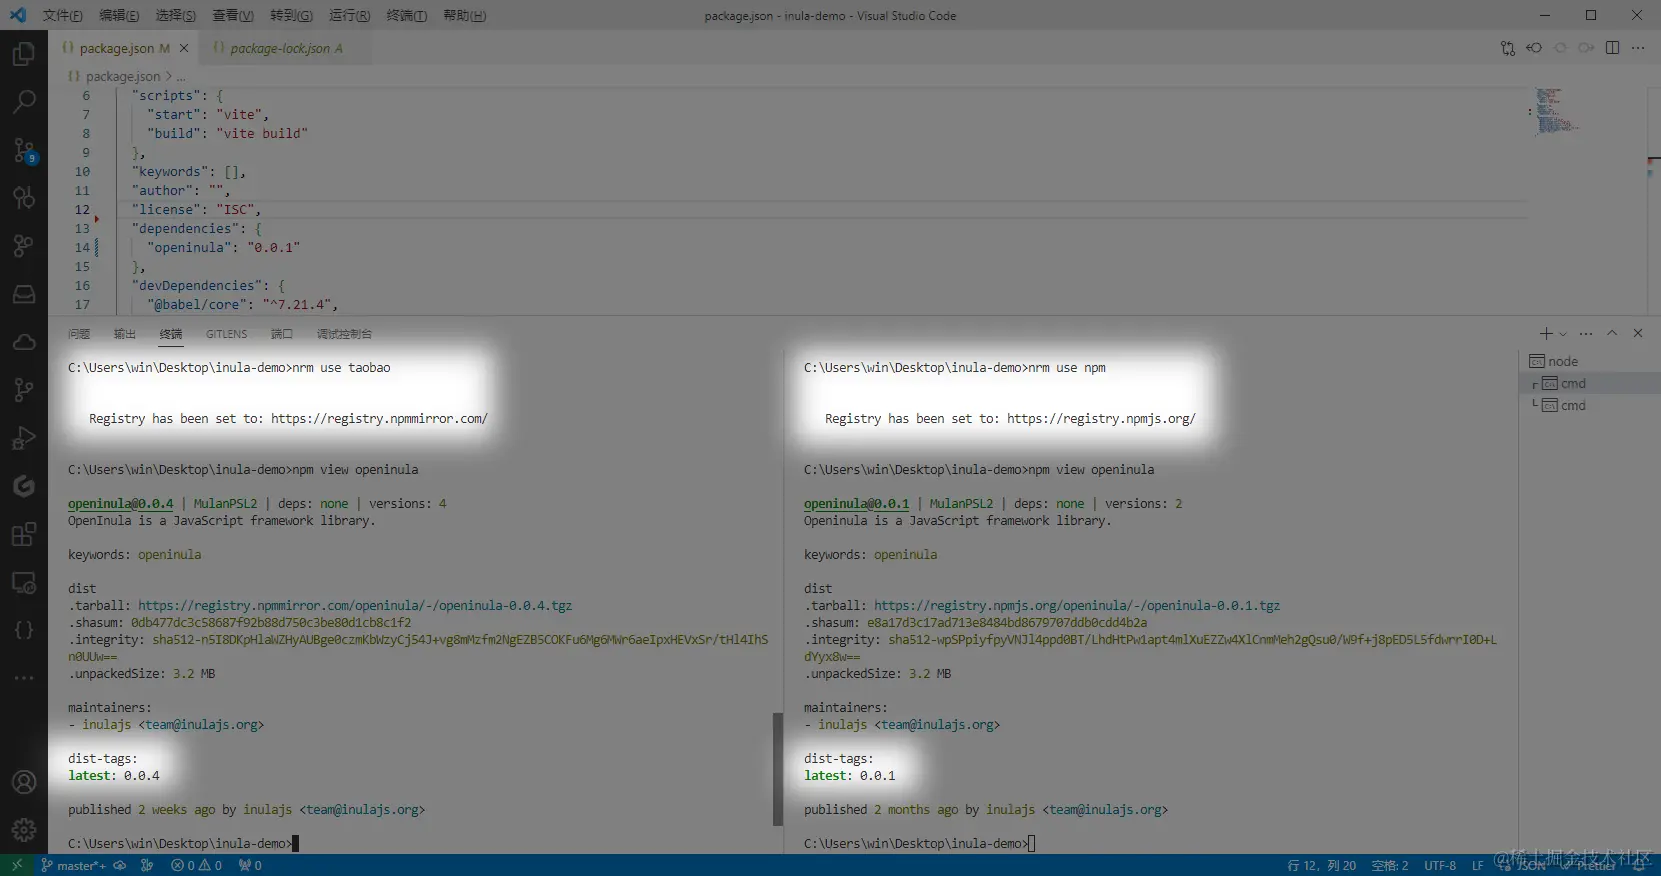
Task: Switch to the 调试控制台 panel tab
Action: coord(344,334)
